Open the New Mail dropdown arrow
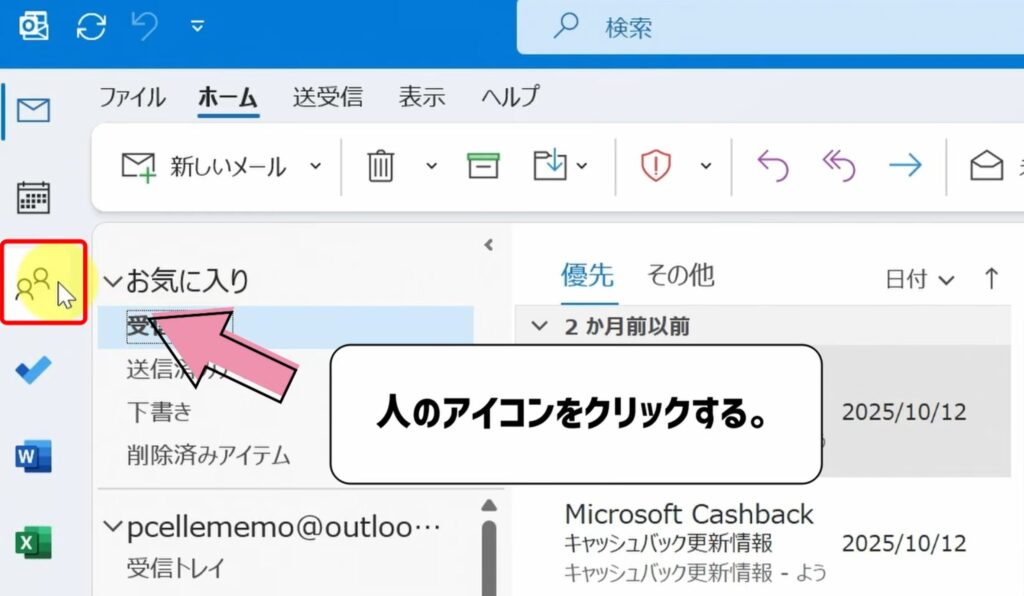1024x596 pixels. click(315, 166)
